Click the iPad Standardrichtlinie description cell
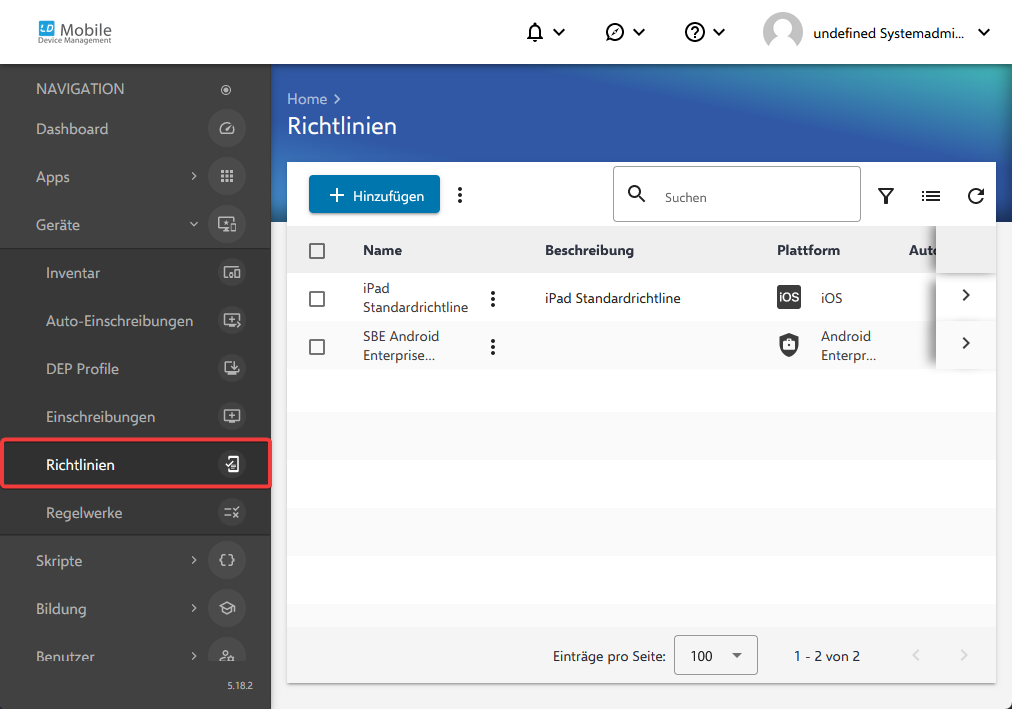Viewport: 1012px width, 709px height. tap(612, 298)
